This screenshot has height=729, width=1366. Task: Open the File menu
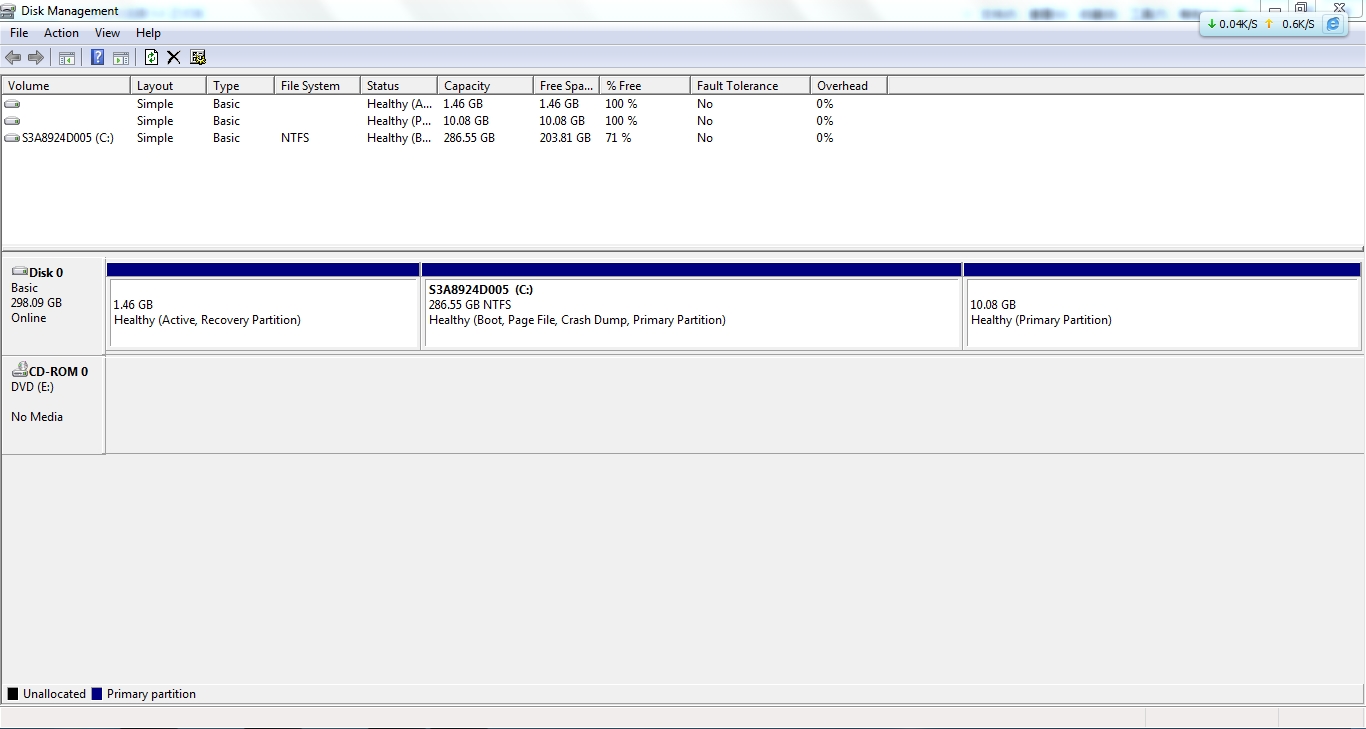[x=19, y=33]
